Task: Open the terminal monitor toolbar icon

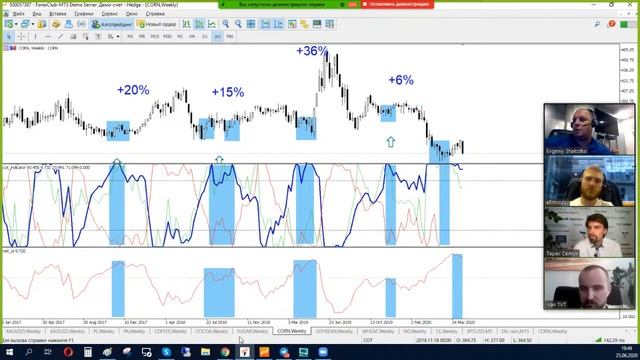Action: tap(317, 24)
